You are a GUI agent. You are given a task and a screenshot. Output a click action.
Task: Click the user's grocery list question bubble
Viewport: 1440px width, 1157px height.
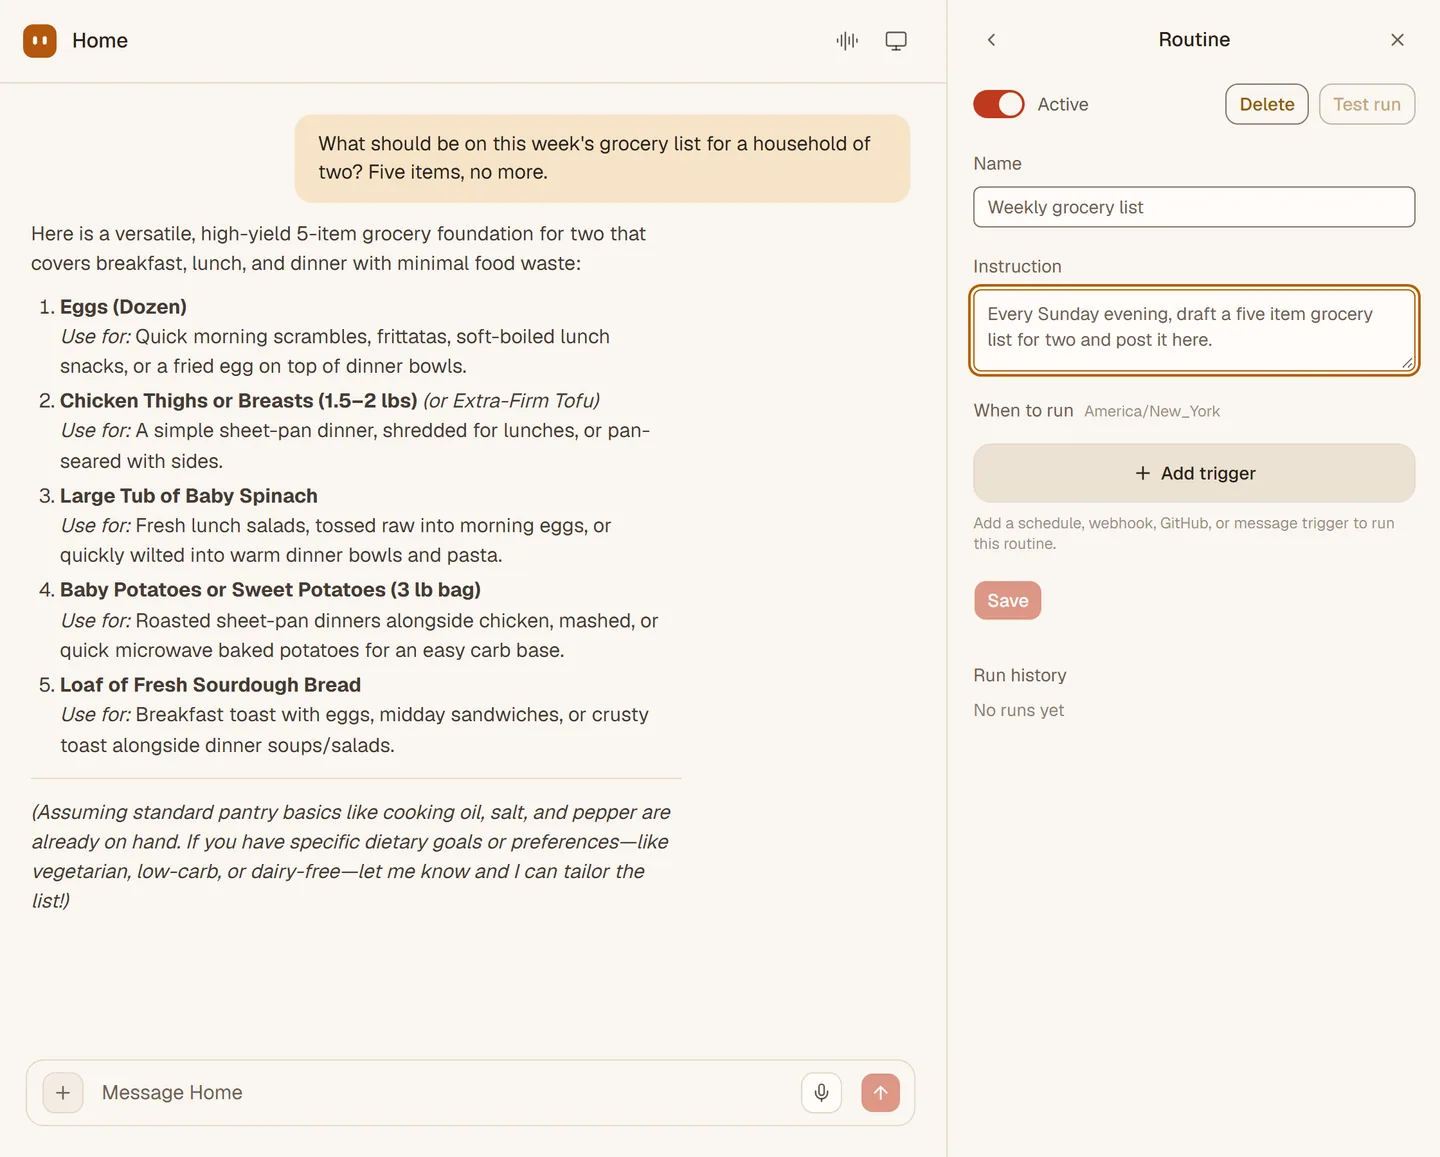(602, 158)
